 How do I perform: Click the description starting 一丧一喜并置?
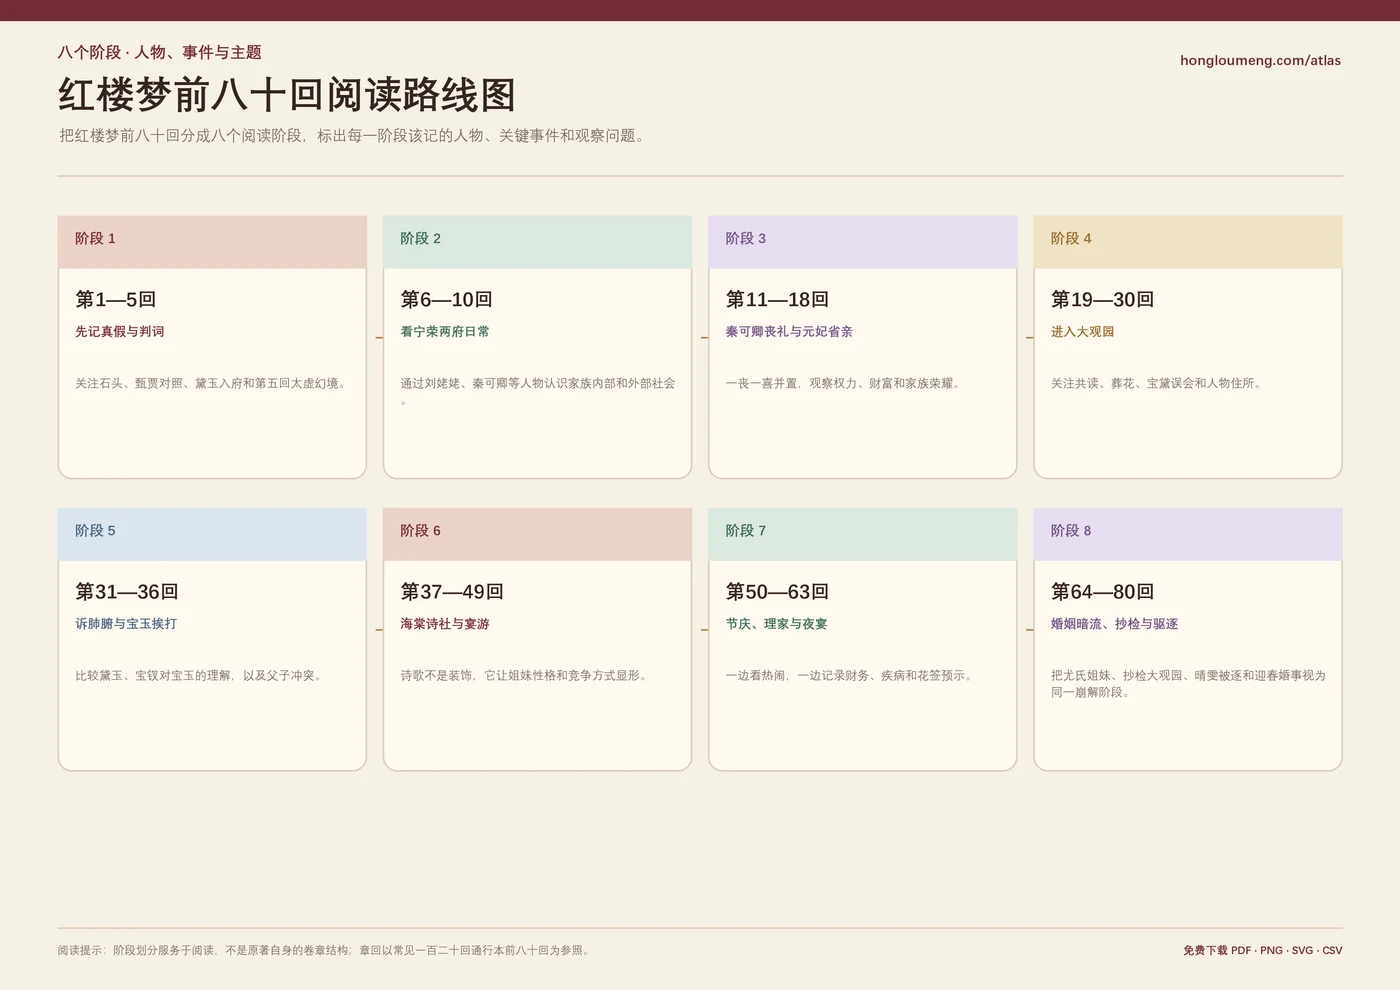pos(845,383)
